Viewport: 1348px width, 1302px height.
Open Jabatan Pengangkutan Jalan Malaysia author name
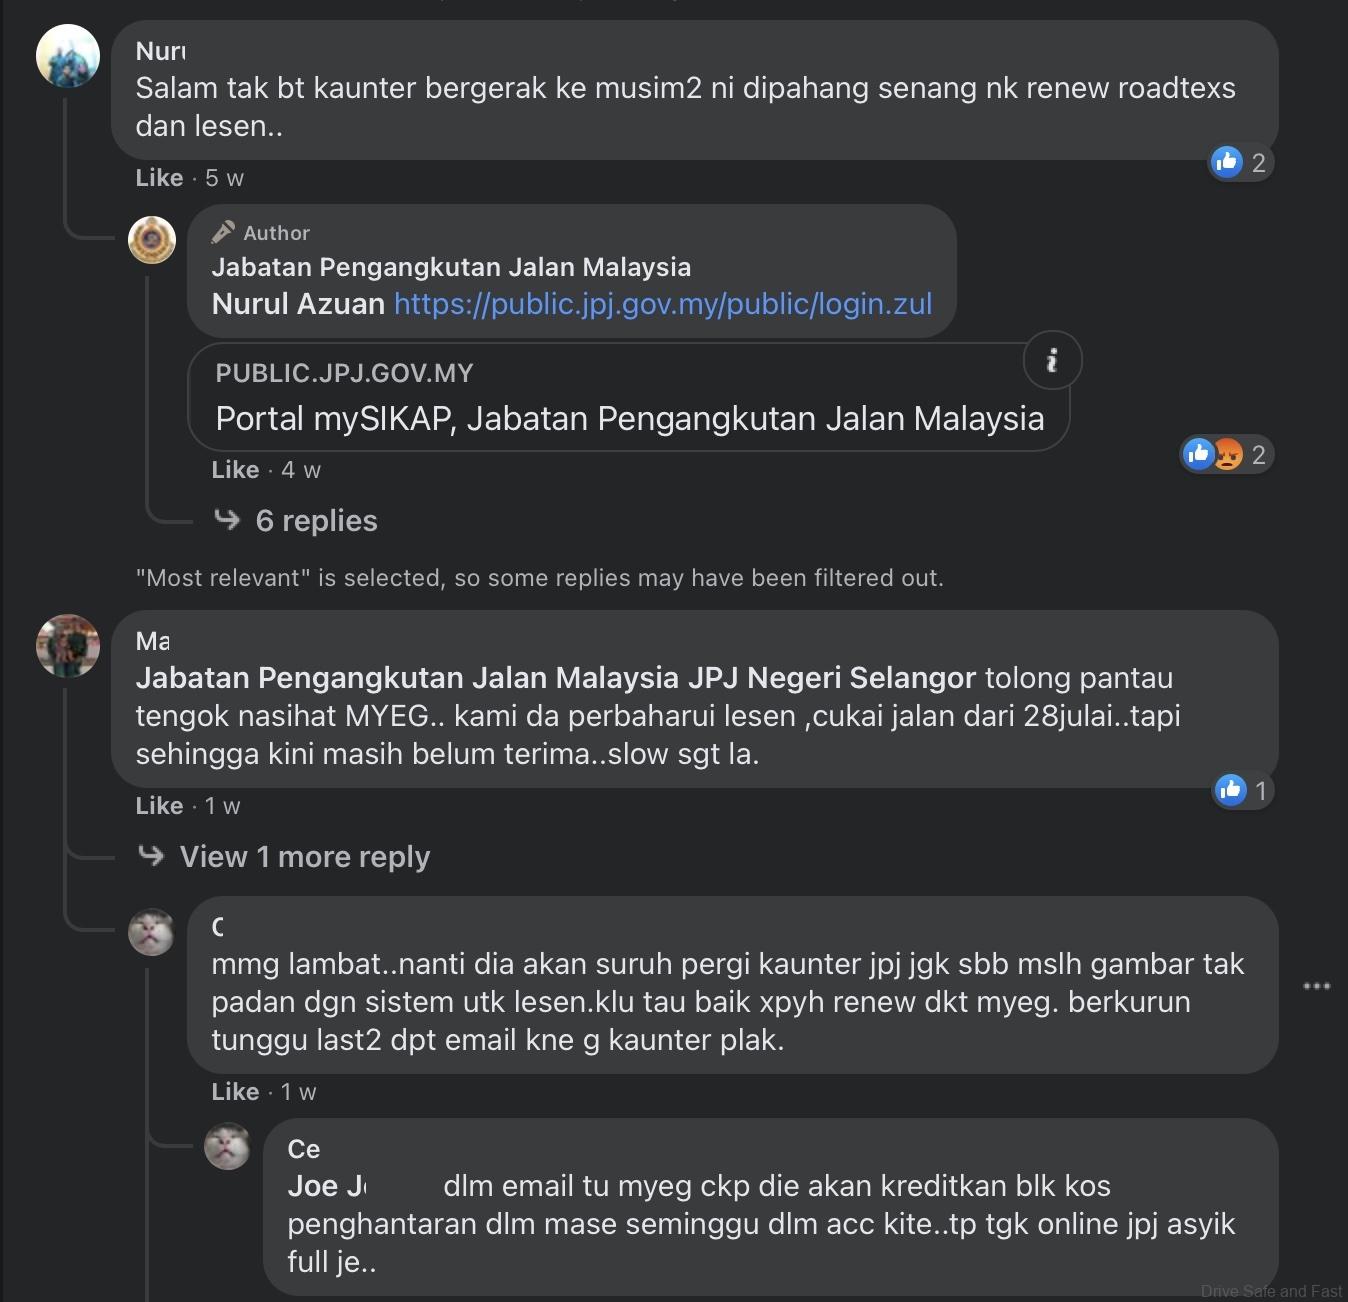click(451, 267)
